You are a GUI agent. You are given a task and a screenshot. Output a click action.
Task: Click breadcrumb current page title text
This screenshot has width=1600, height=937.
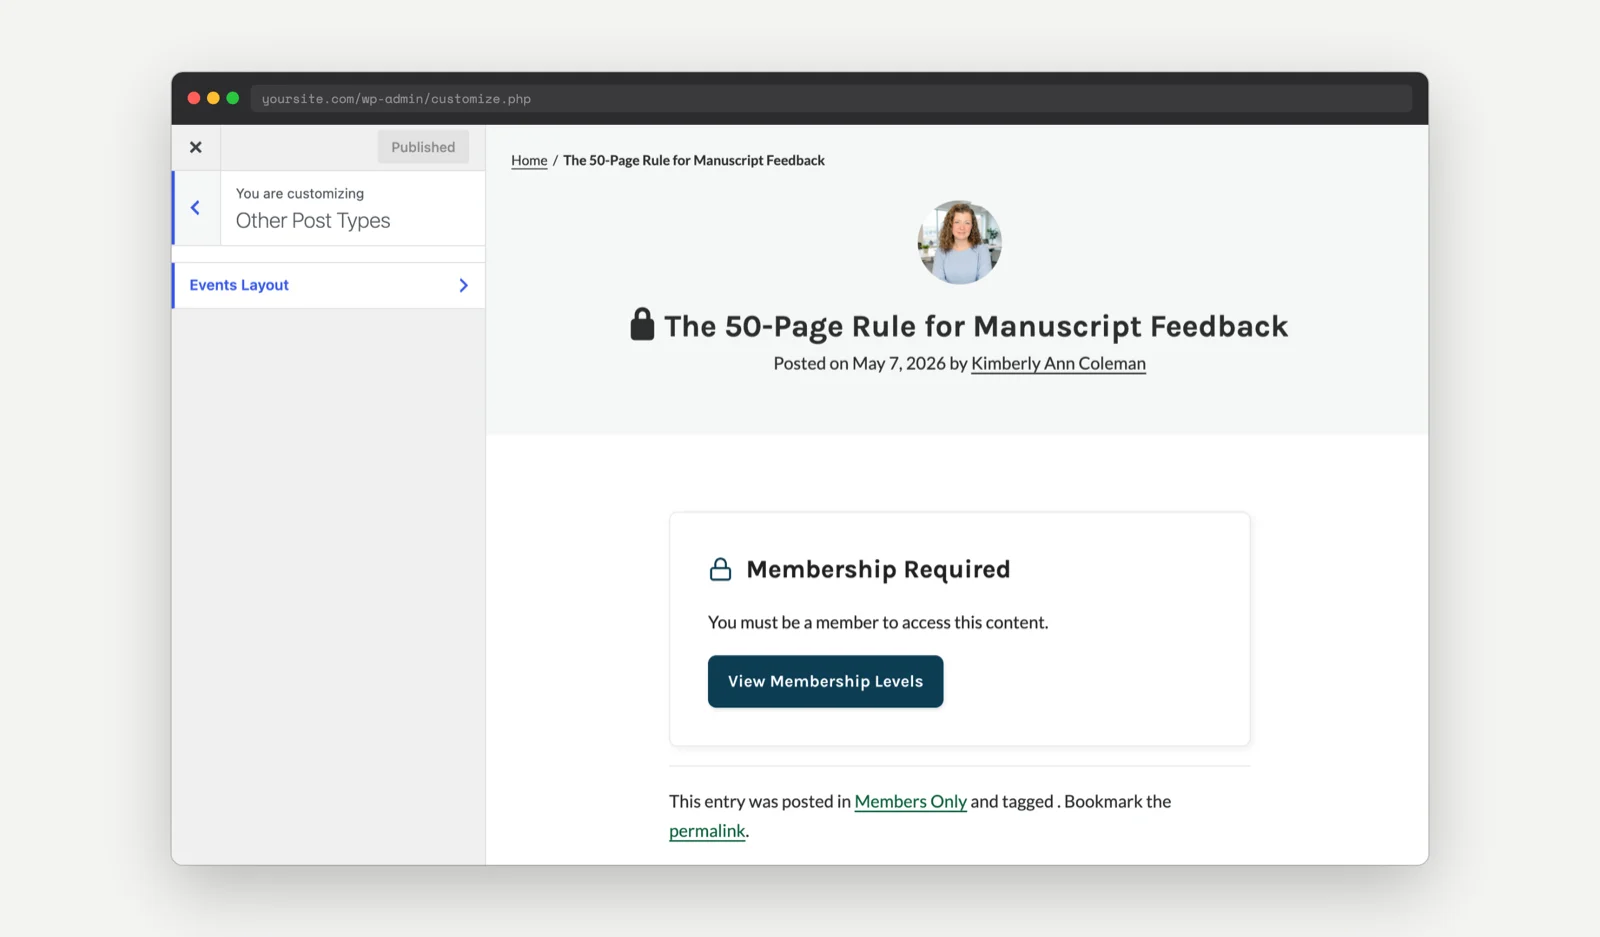click(694, 160)
